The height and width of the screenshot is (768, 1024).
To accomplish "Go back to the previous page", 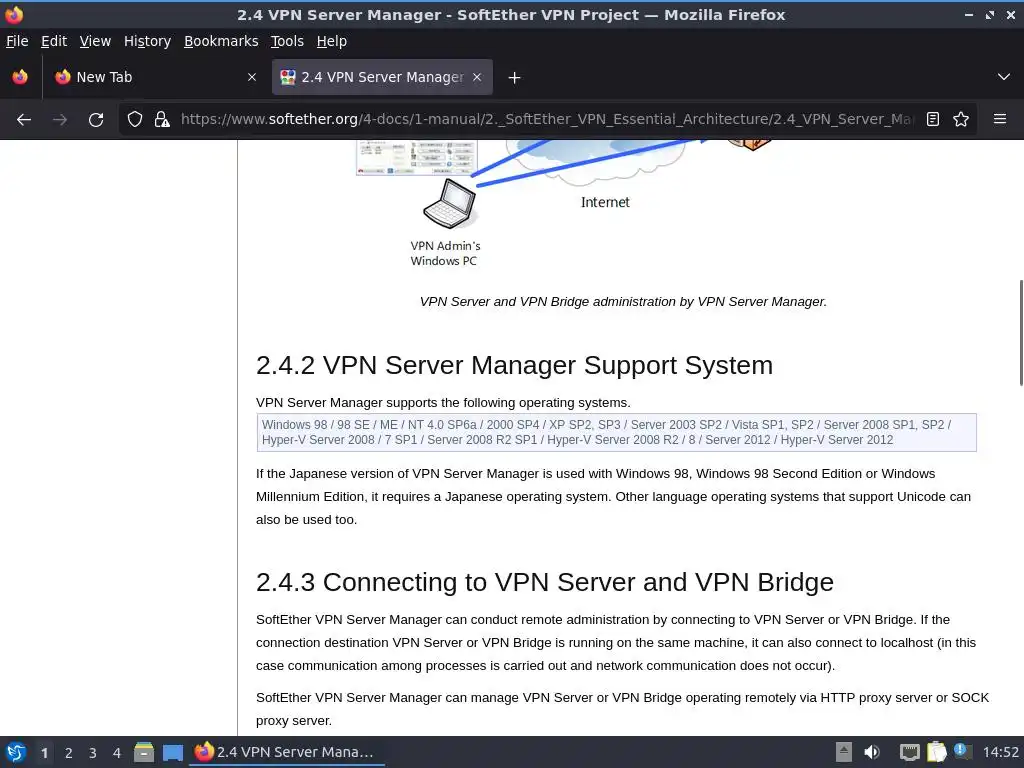I will point(24,120).
